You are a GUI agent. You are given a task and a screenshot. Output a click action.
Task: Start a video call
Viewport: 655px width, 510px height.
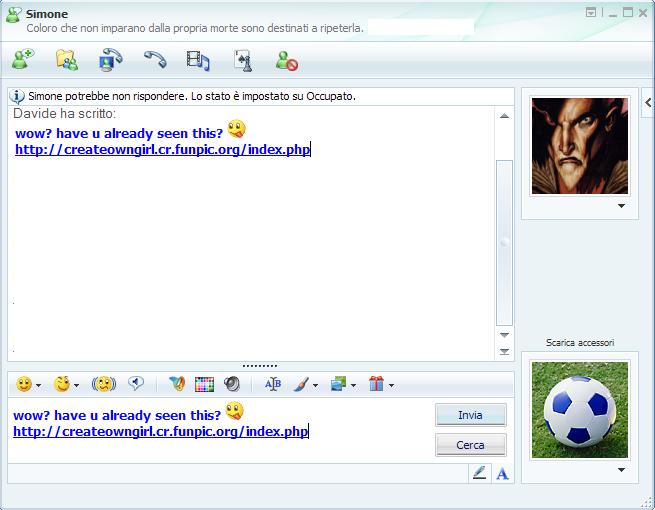[x=110, y=61]
